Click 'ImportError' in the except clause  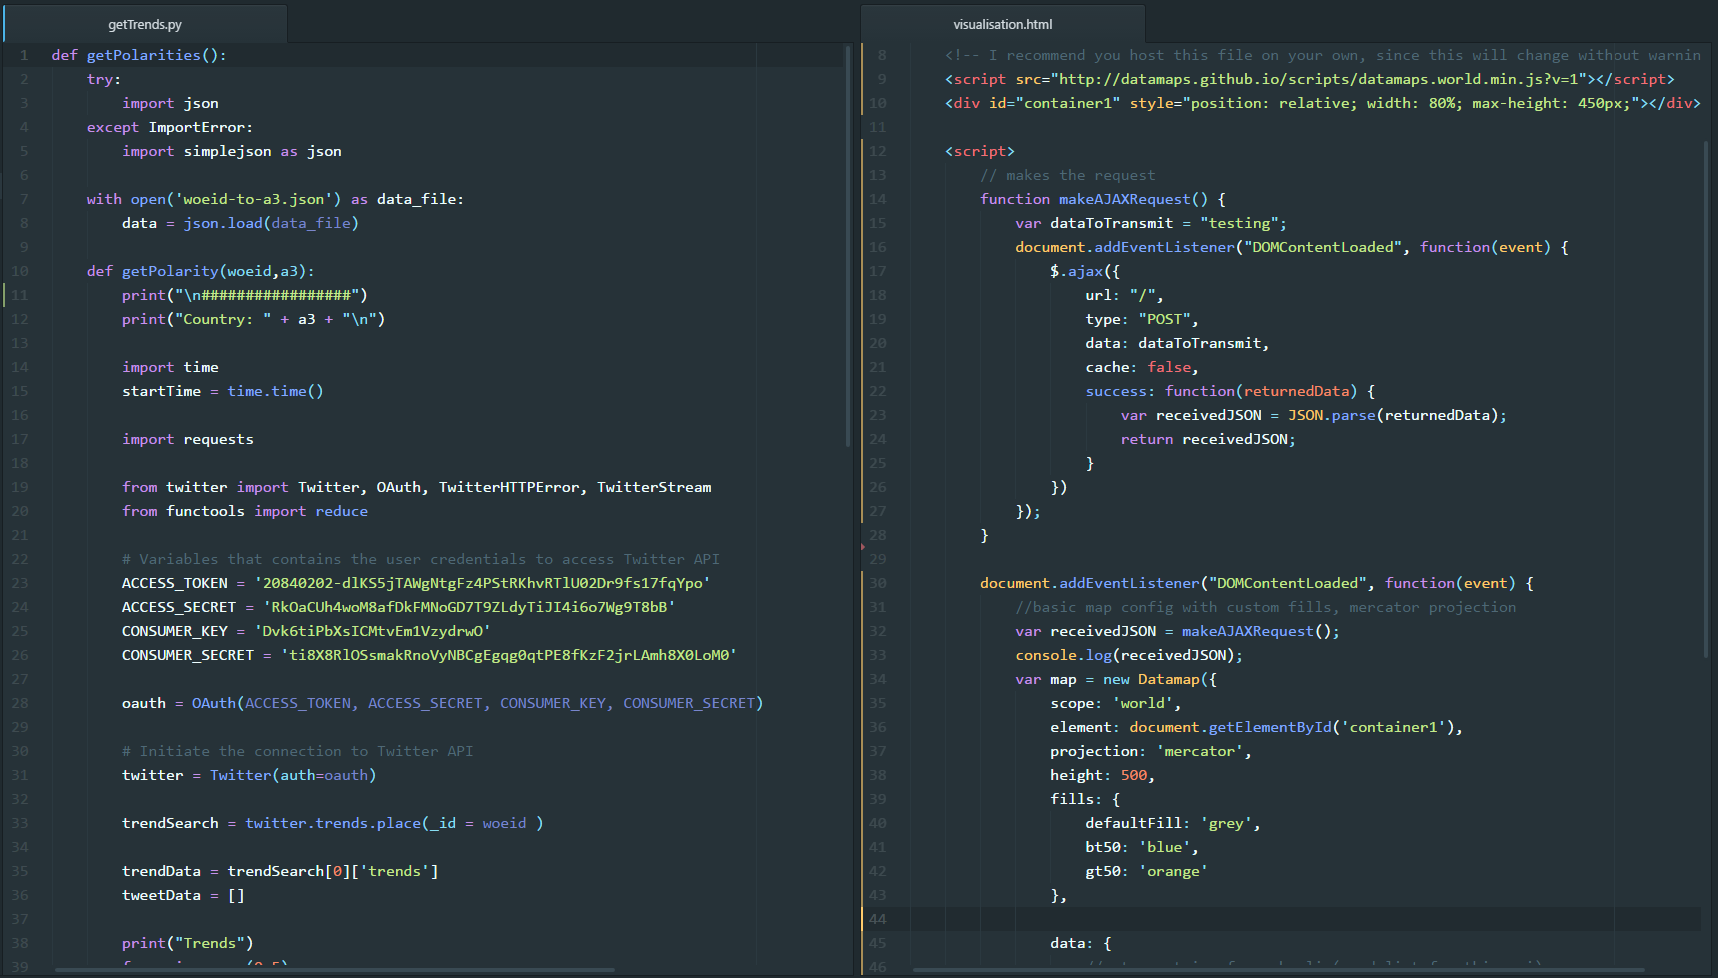click(x=197, y=127)
